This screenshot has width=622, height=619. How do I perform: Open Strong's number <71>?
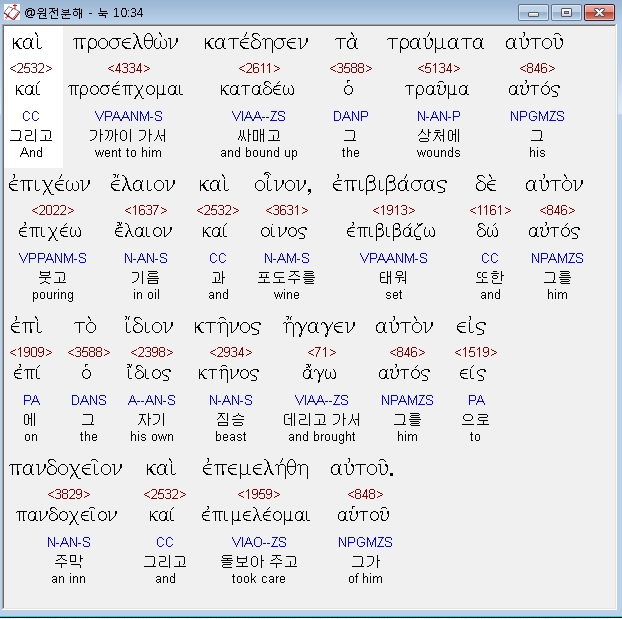pyautogui.click(x=322, y=352)
